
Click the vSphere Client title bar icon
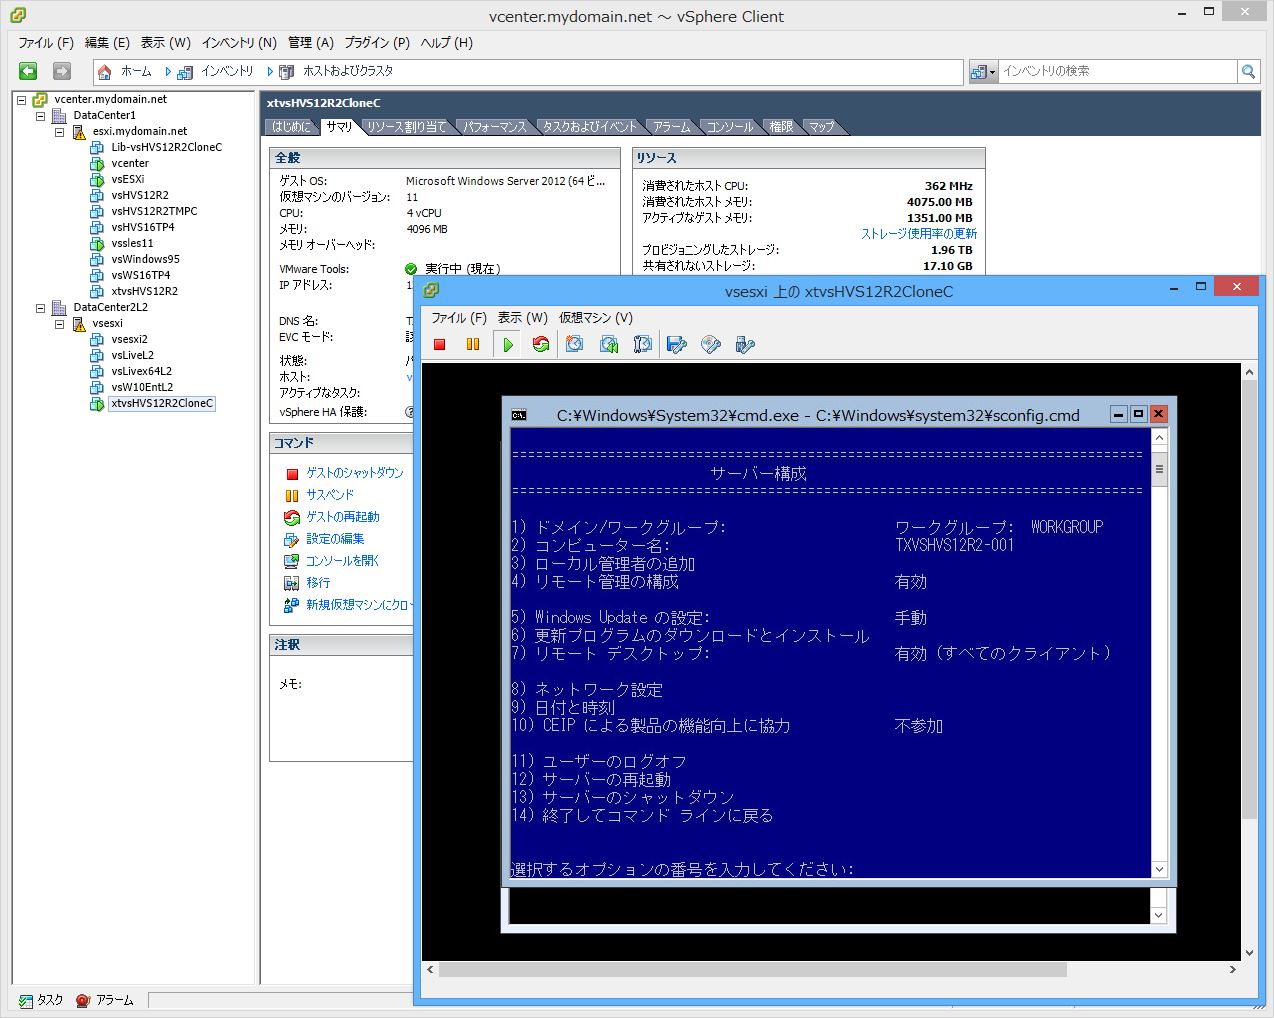coord(18,16)
